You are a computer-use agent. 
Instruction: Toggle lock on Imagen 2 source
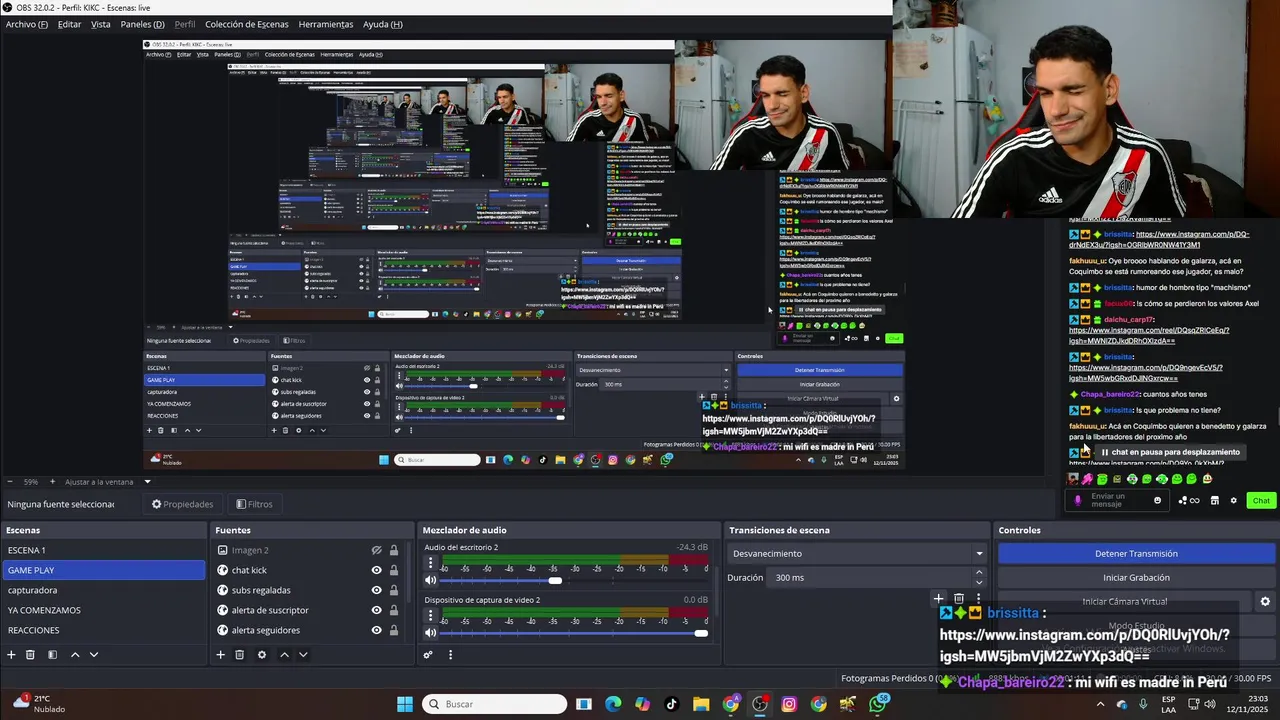(394, 550)
